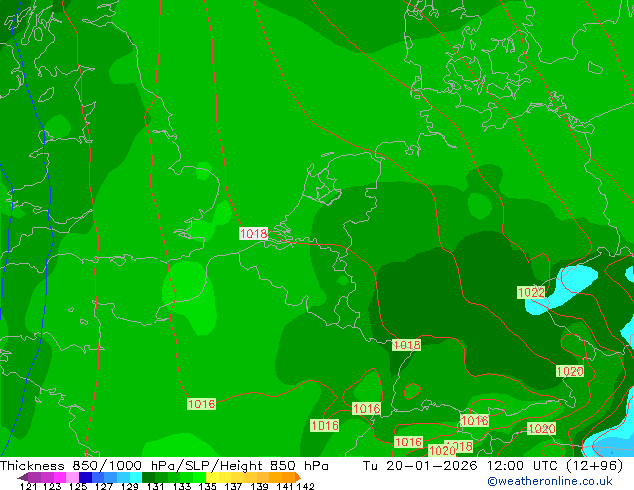Click legend value 141
This screenshot has width=634, height=490.
(285, 486)
